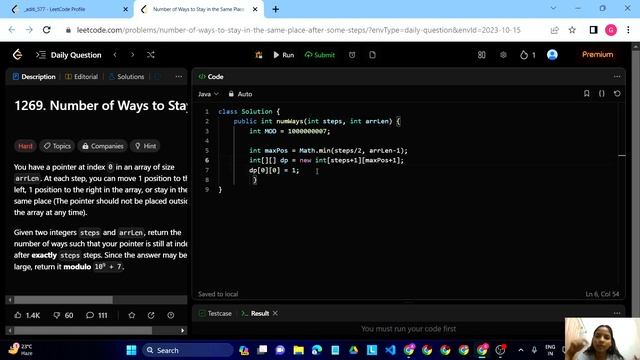Switch to the Description tab
The width and height of the screenshot is (640, 360).
click(x=34, y=77)
